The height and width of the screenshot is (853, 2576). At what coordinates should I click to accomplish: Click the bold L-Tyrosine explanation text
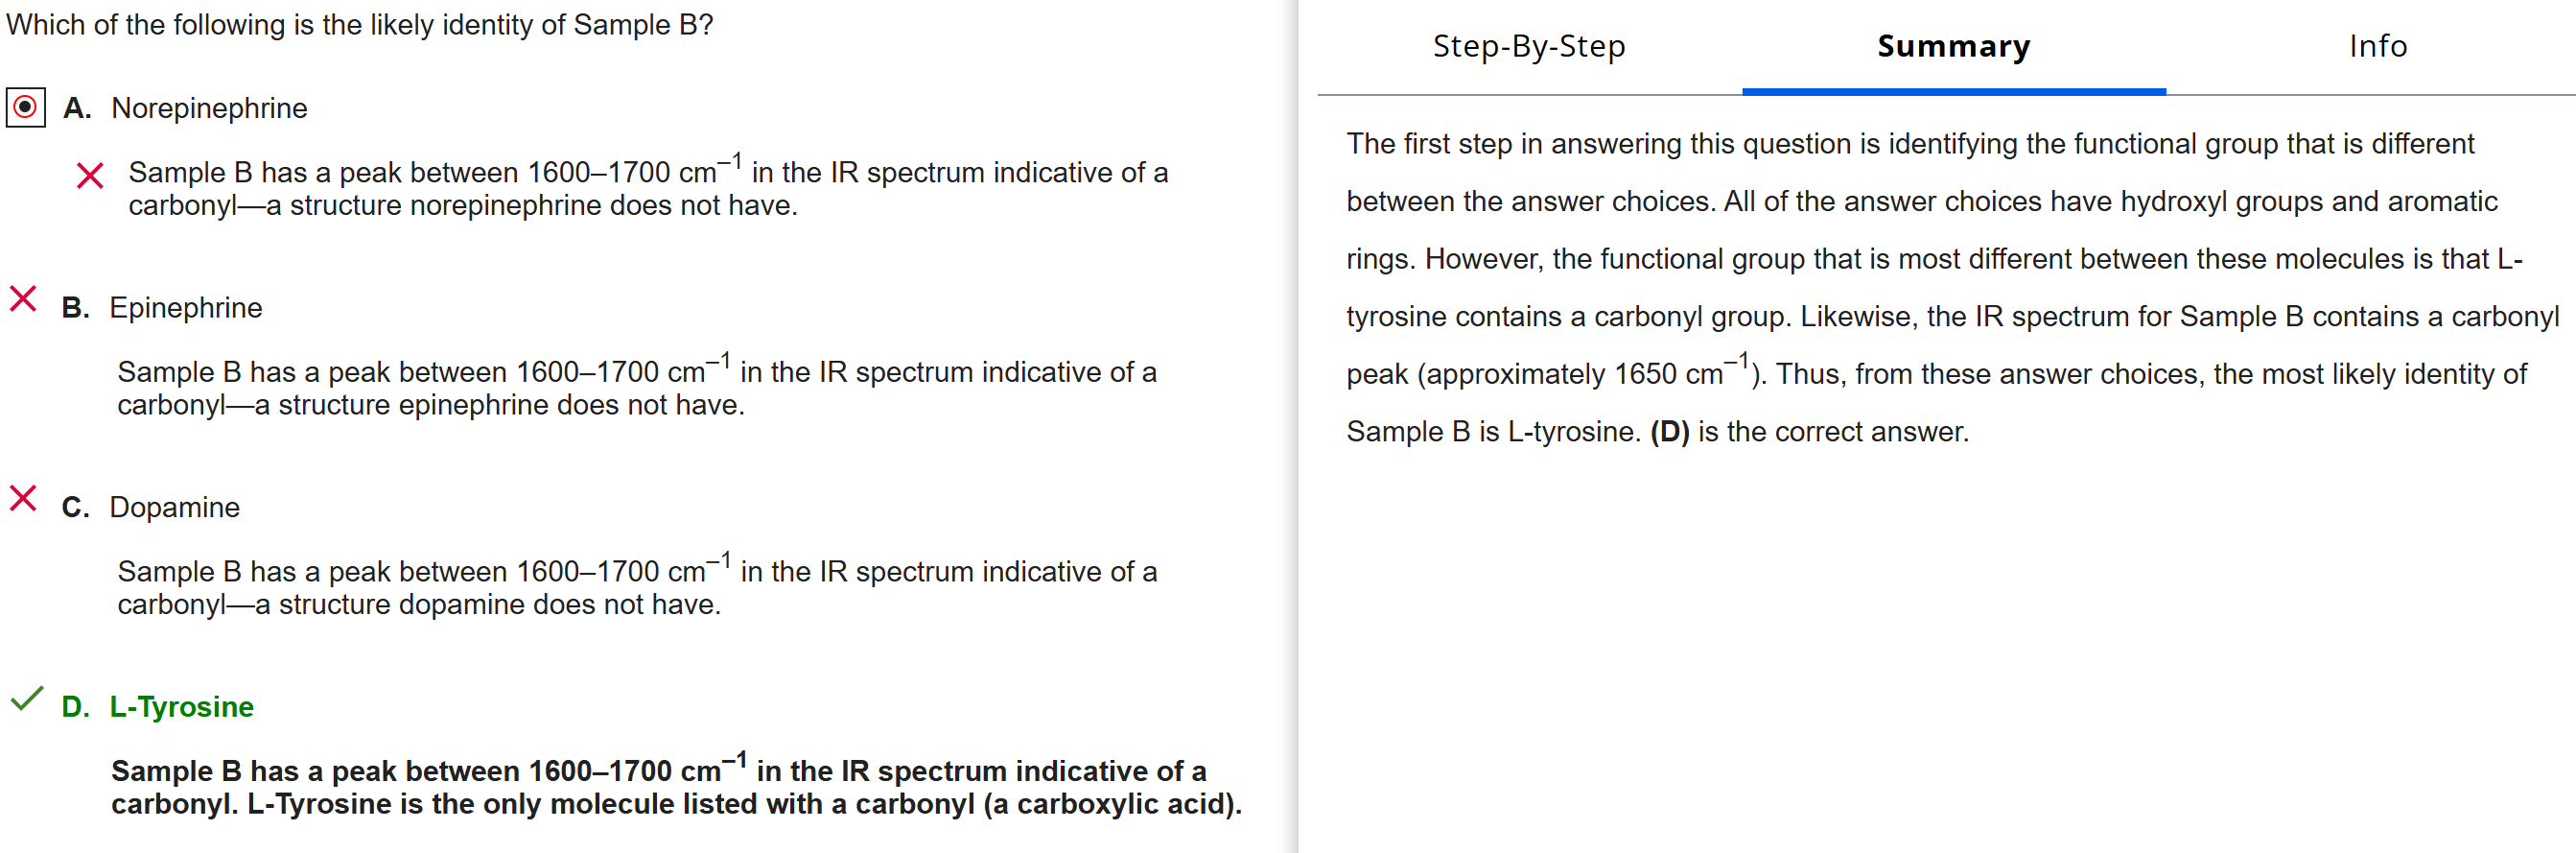[x=676, y=787]
